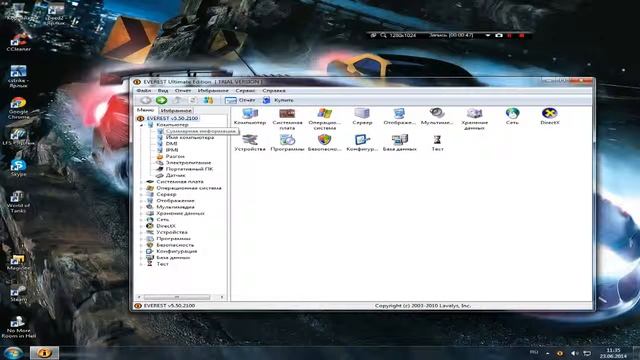Switch to the Избранное tab in sidebar
The height and width of the screenshot is (360, 640).
176,111
